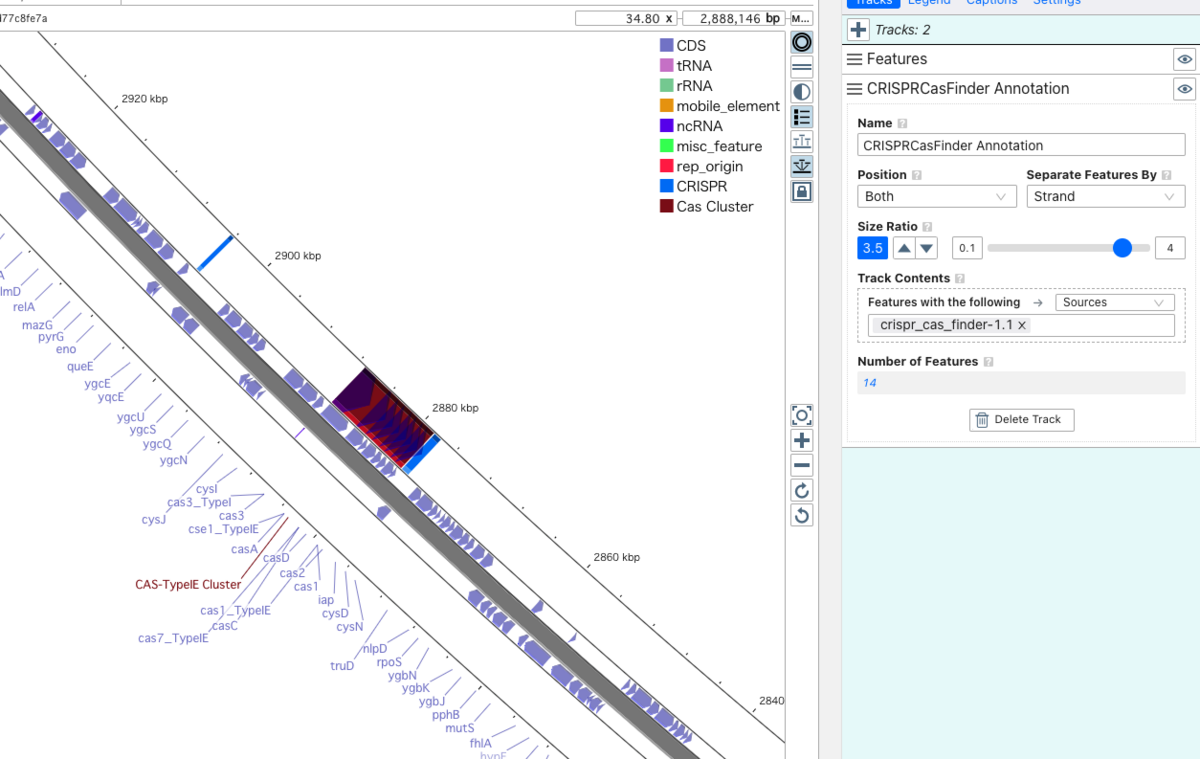This screenshot has height=759, width=1200.
Task: Click the centered anchor-style toolbar icon
Action: point(801,166)
